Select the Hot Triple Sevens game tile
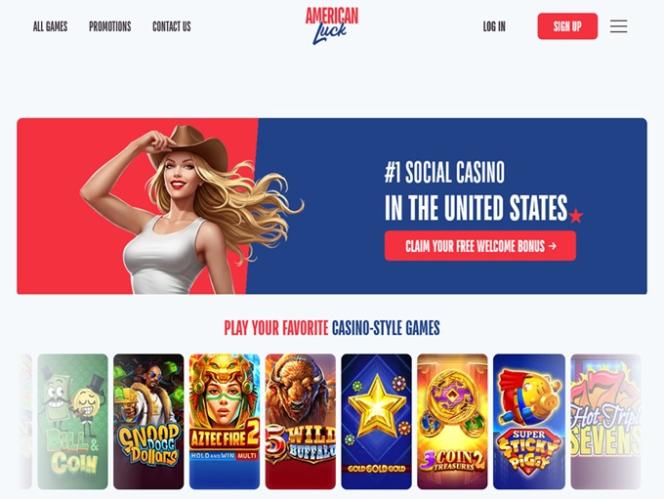The height and width of the screenshot is (499, 664). (x=606, y=421)
